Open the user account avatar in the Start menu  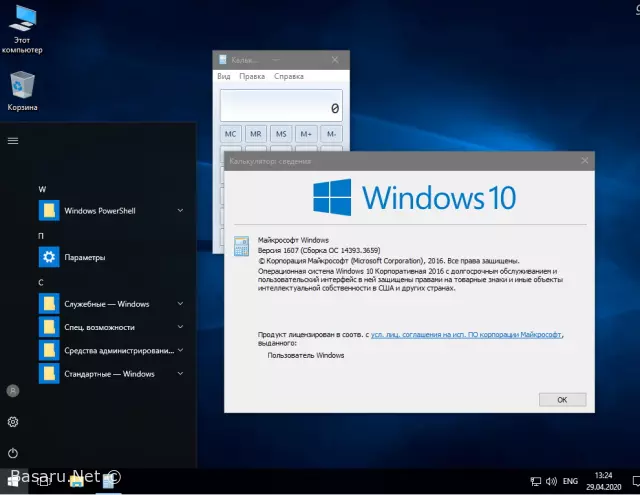point(13,391)
